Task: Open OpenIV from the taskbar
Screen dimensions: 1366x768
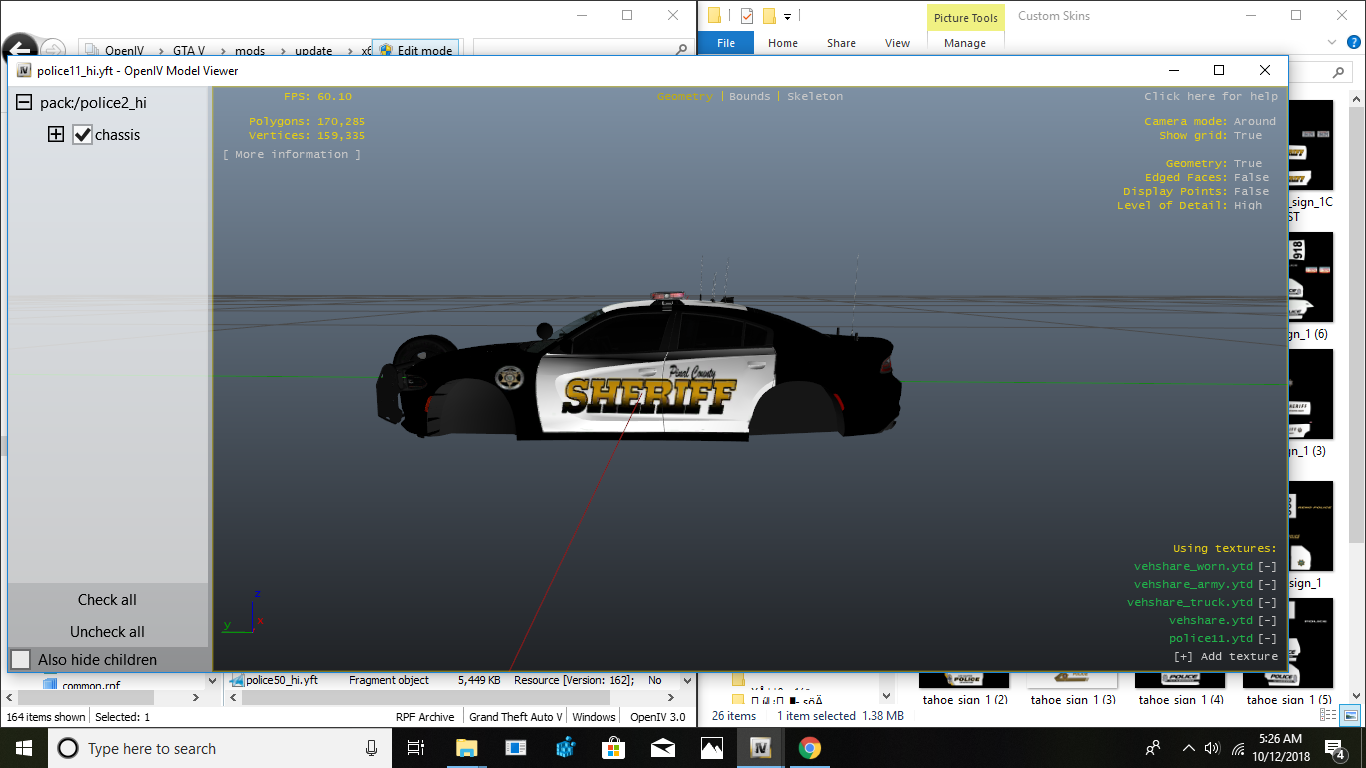Action: [x=760, y=748]
